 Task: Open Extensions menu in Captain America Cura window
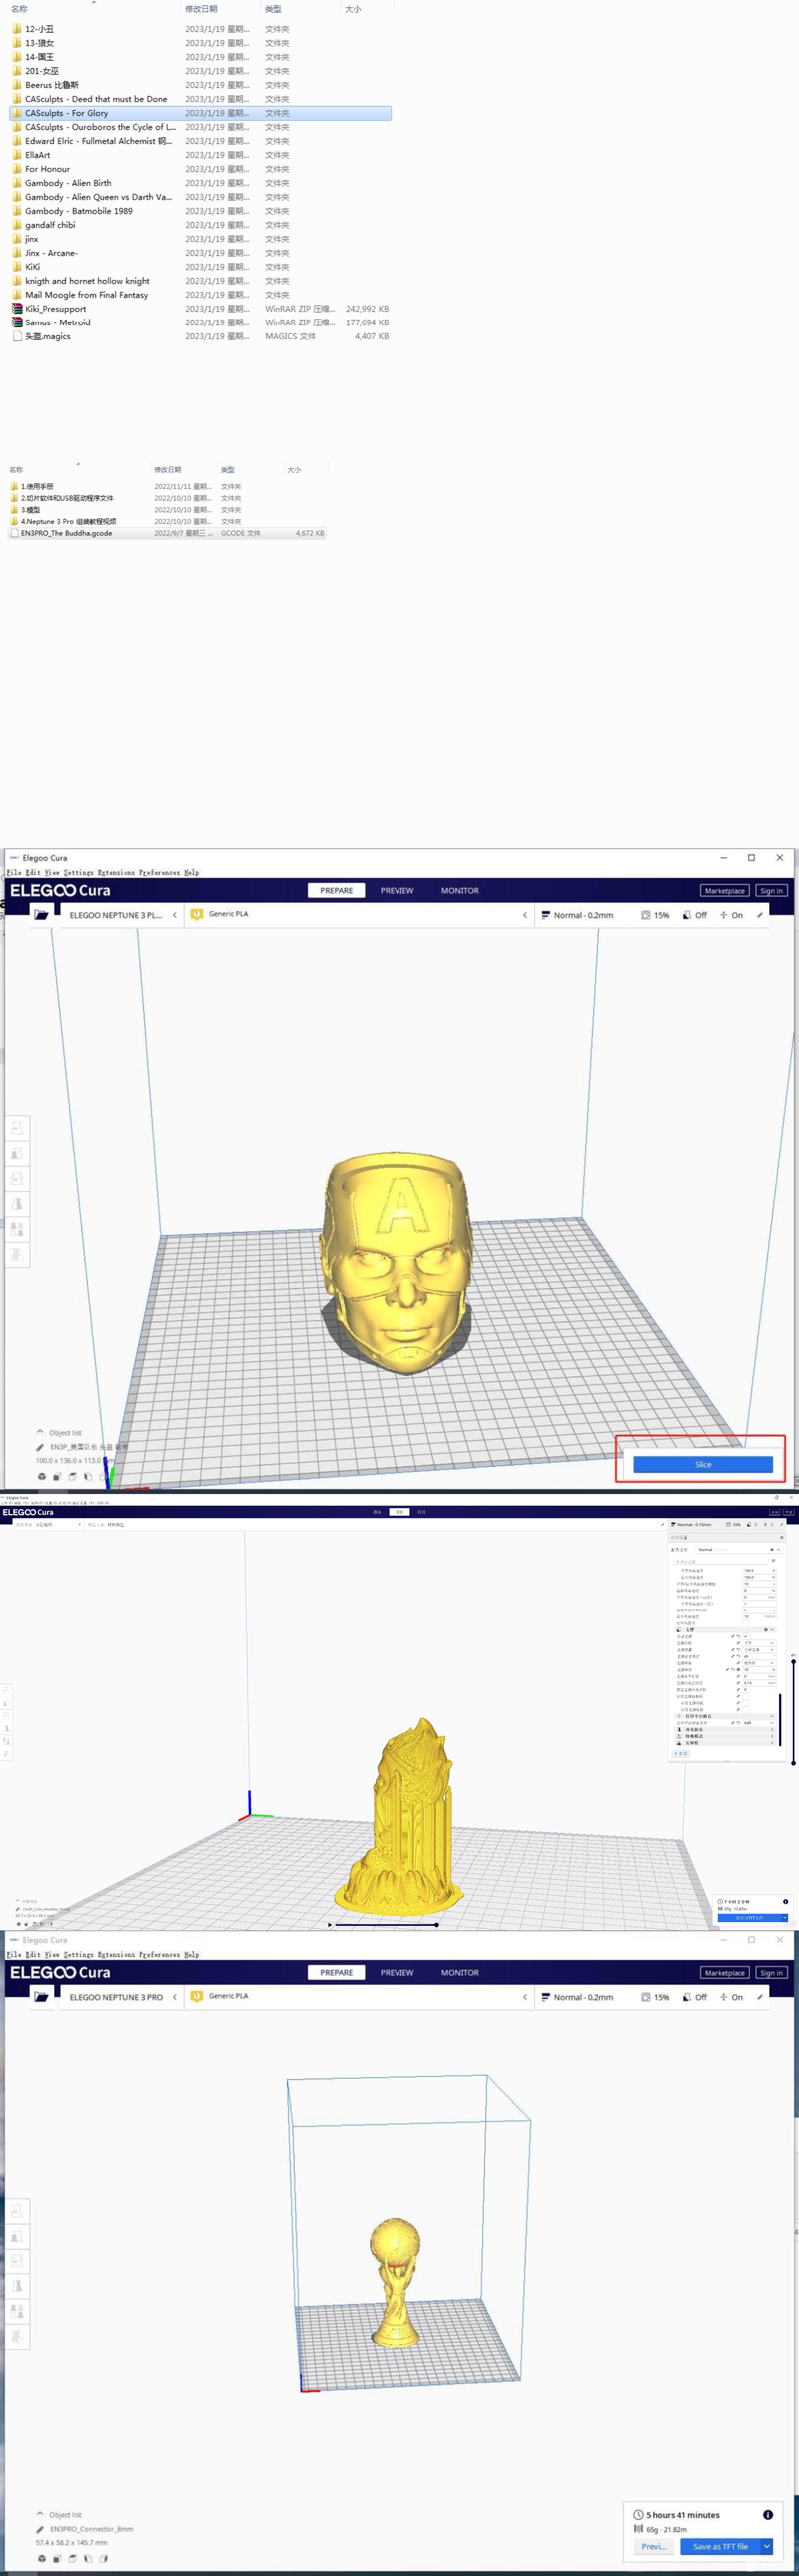tap(115, 872)
